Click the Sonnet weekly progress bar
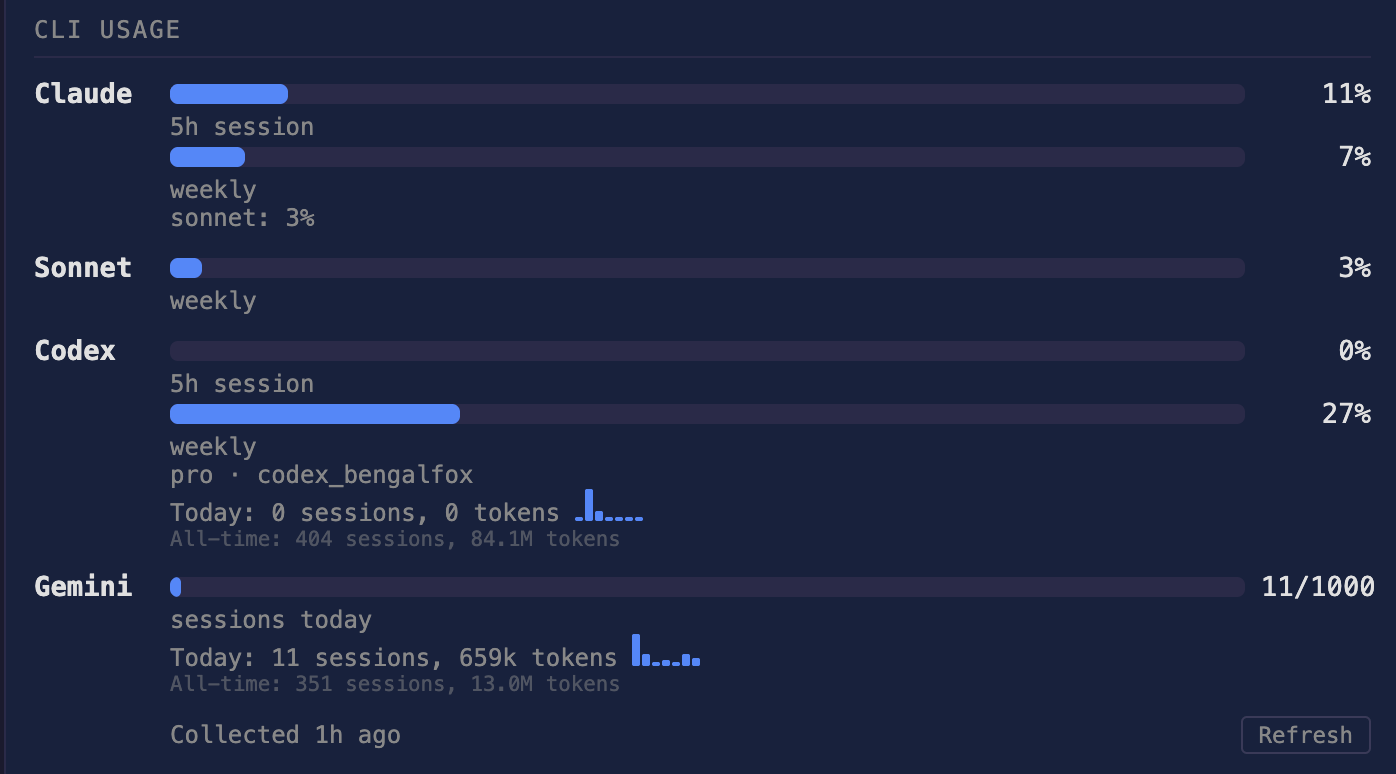Screen dimensions: 1396x774 (x=707, y=267)
